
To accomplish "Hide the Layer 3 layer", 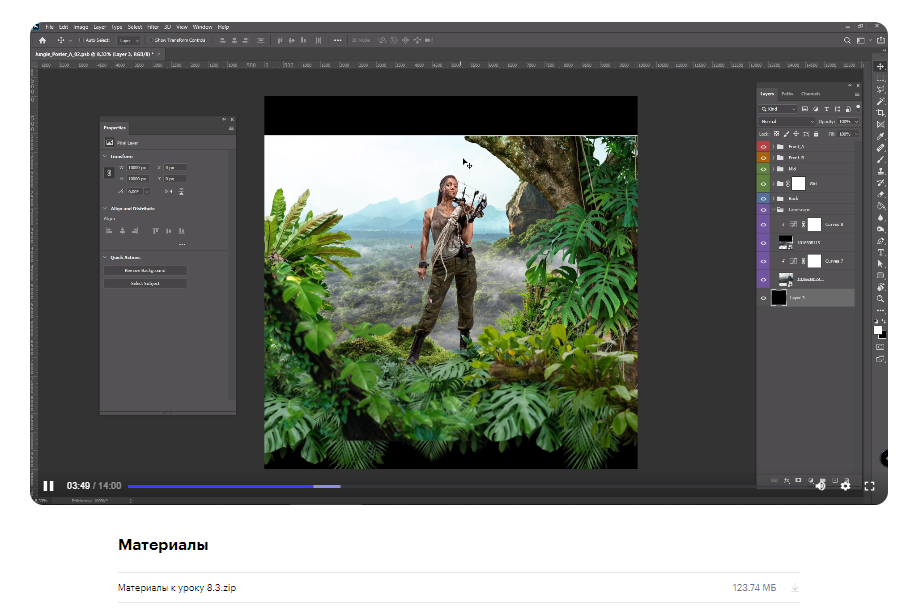I will [763, 298].
